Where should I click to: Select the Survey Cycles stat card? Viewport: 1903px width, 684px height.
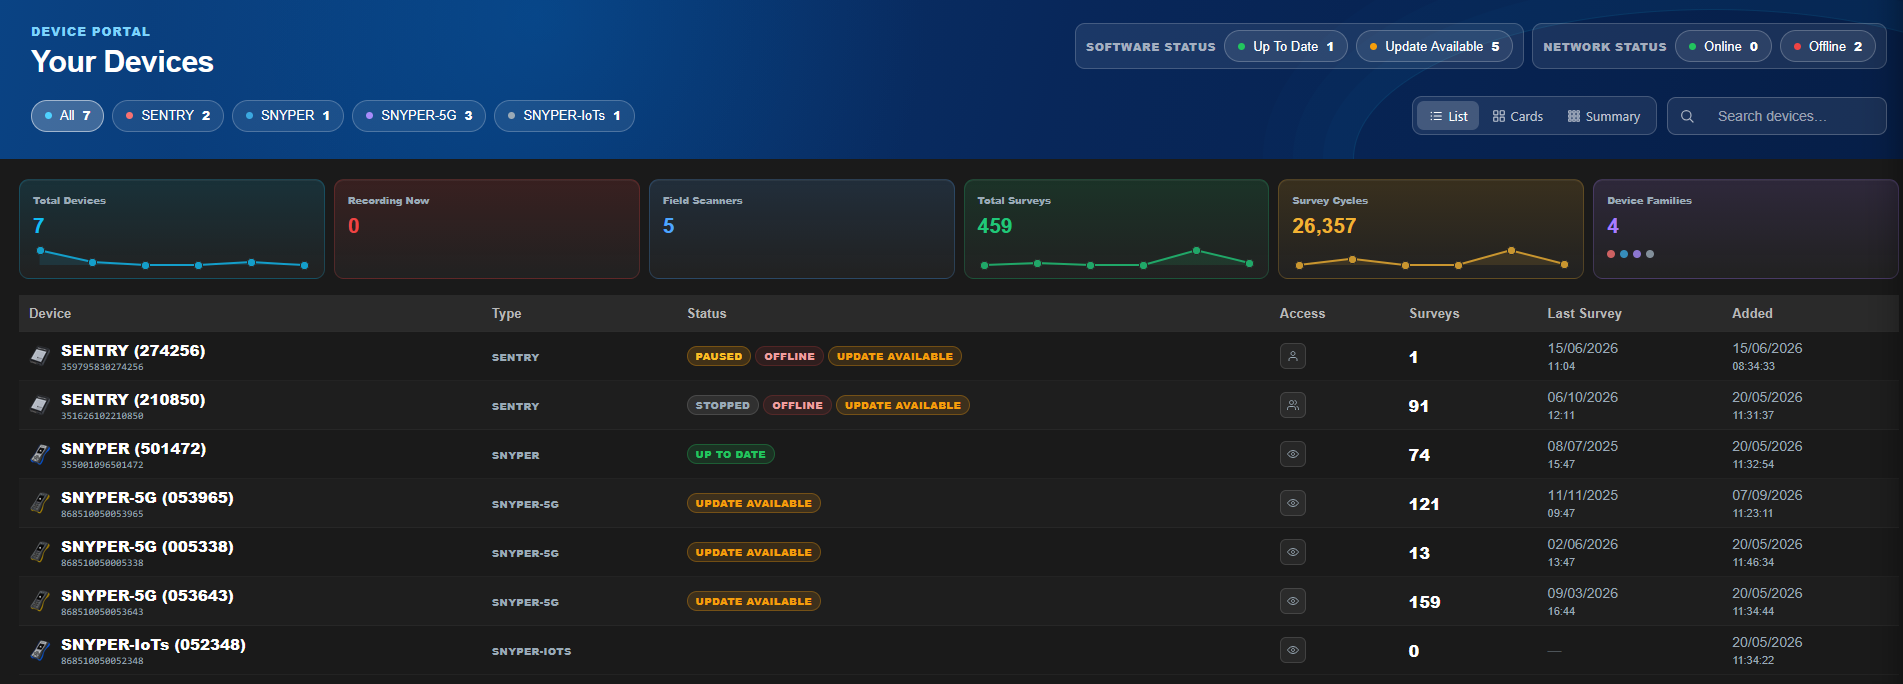point(1431,229)
